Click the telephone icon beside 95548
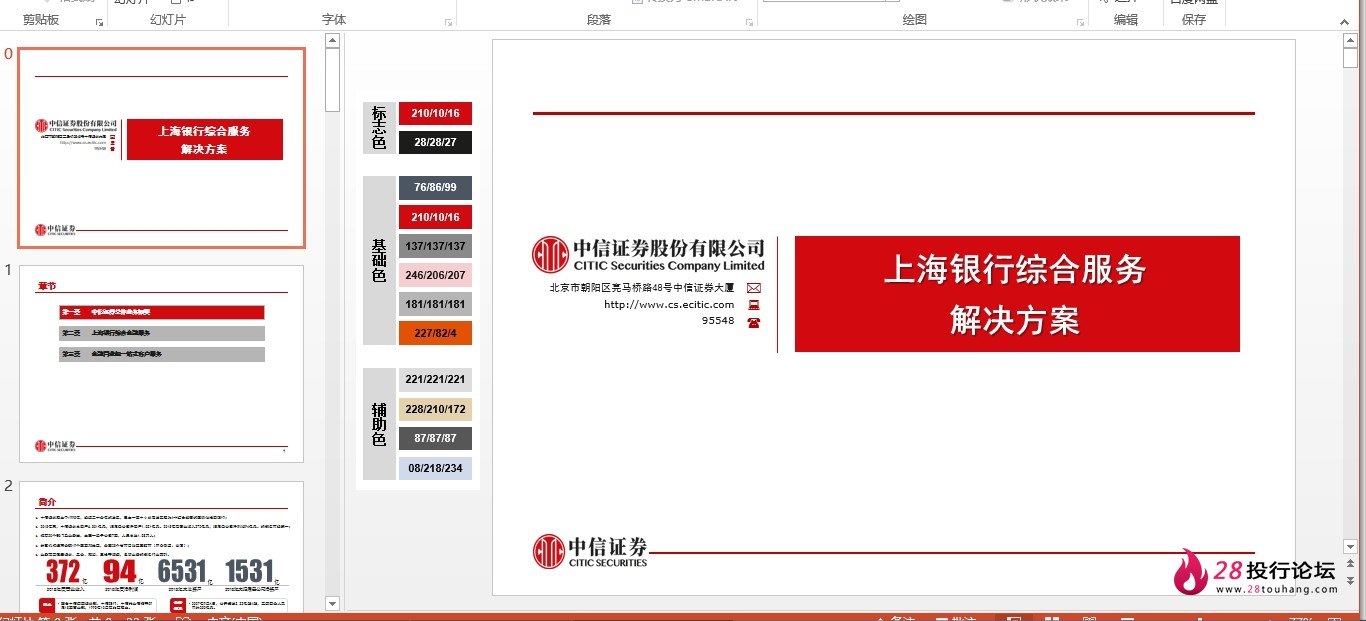The image size is (1366, 621). click(x=754, y=322)
